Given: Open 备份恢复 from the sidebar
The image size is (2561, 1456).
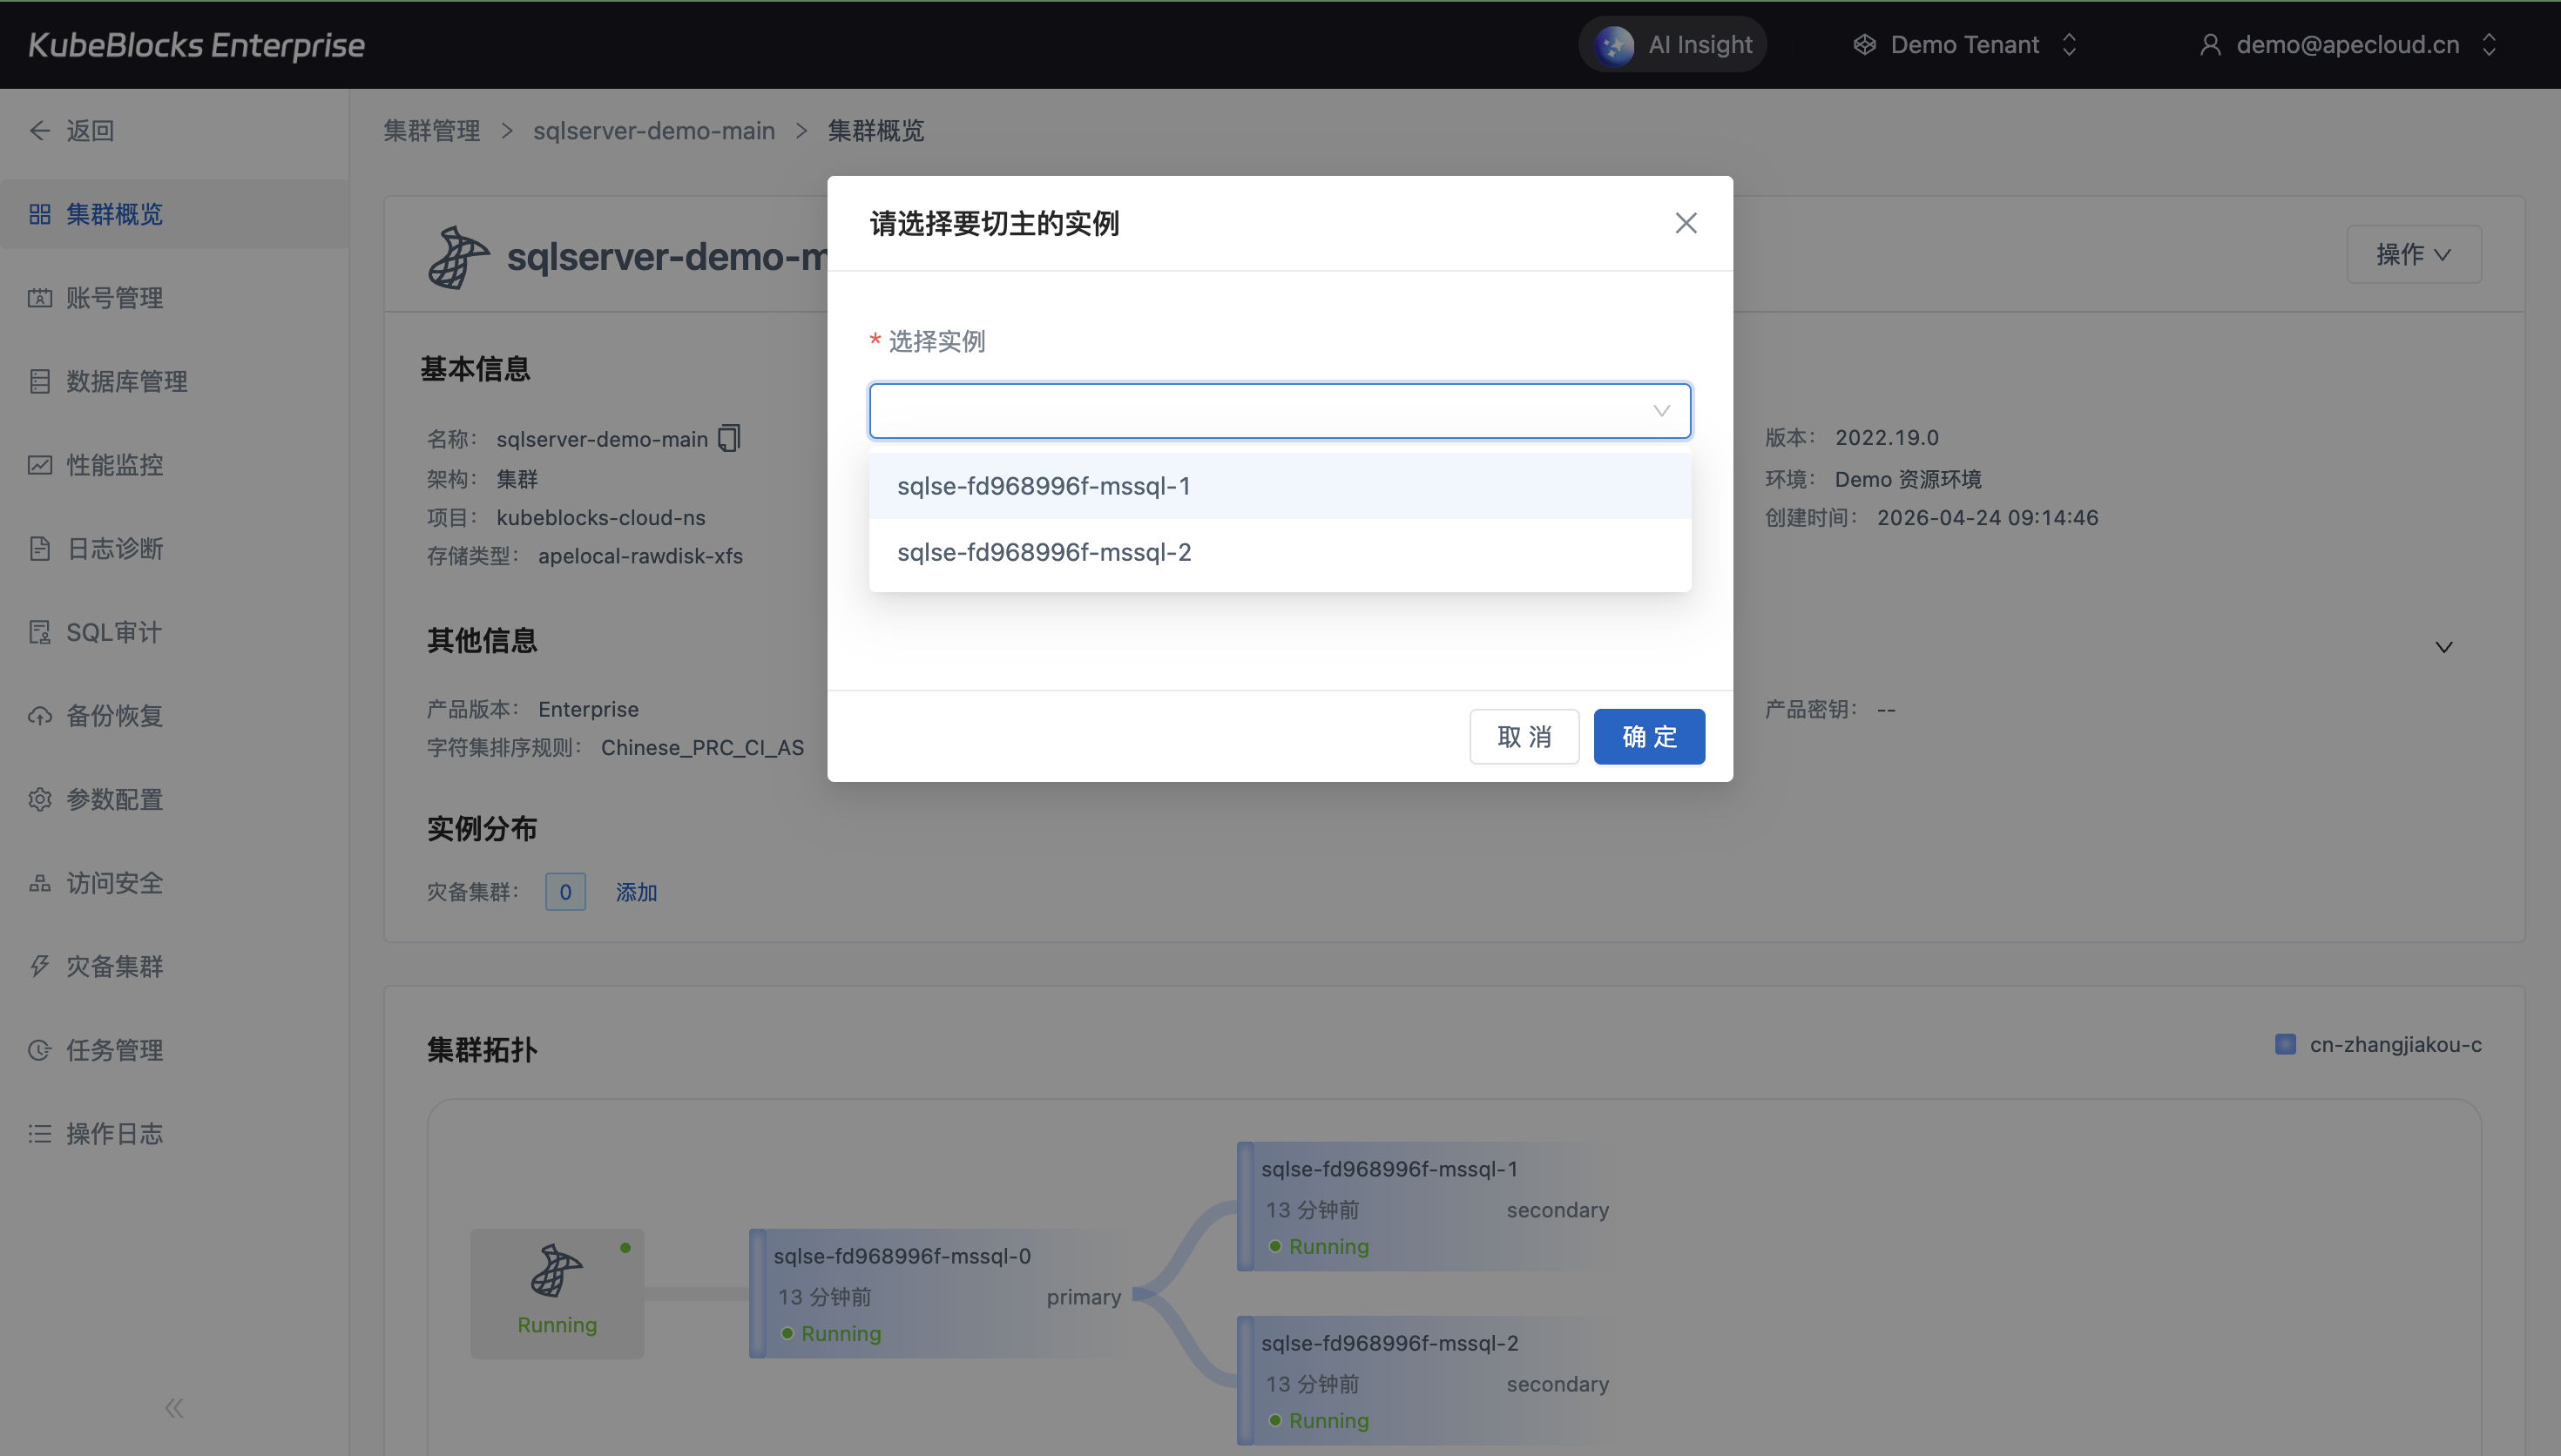Looking at the screenshot, I should 114,716.
